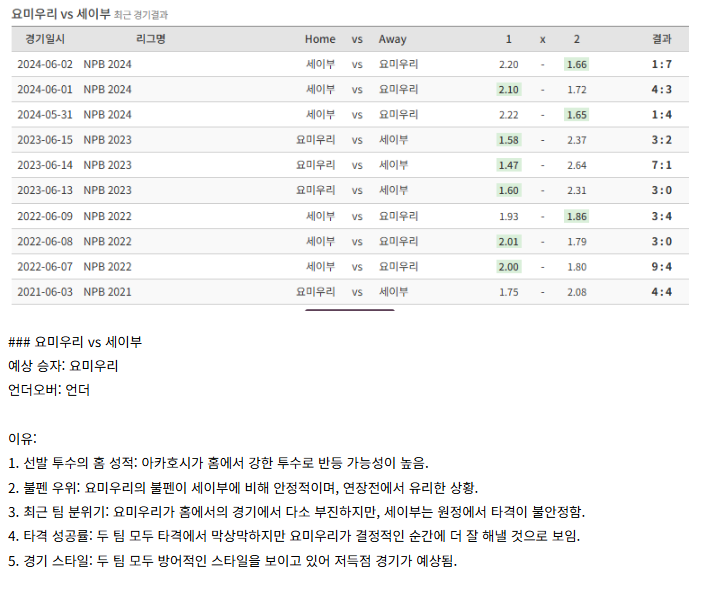Click the heading 요미우리 vs 세이부 최근 경기결과
The width and height of the screenshot is (702, 589).
coord(90,14)
